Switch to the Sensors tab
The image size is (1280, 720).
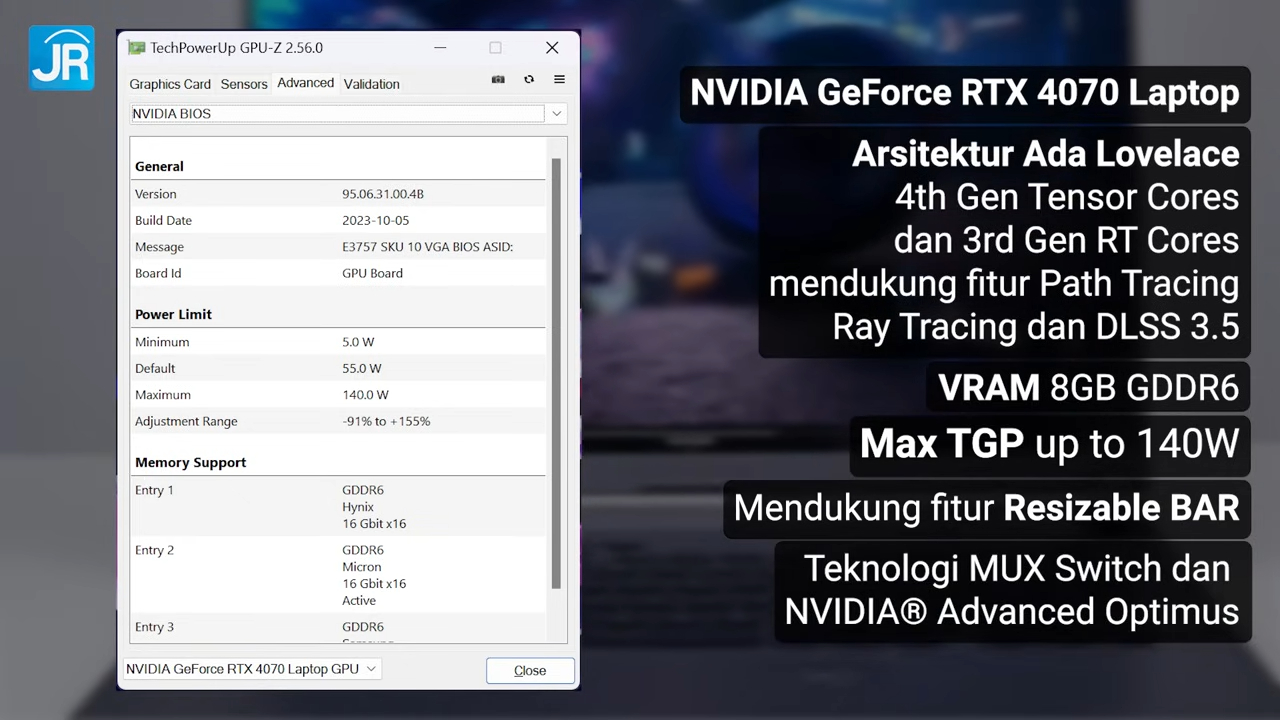pyautogui.click(x=243, y=83)
